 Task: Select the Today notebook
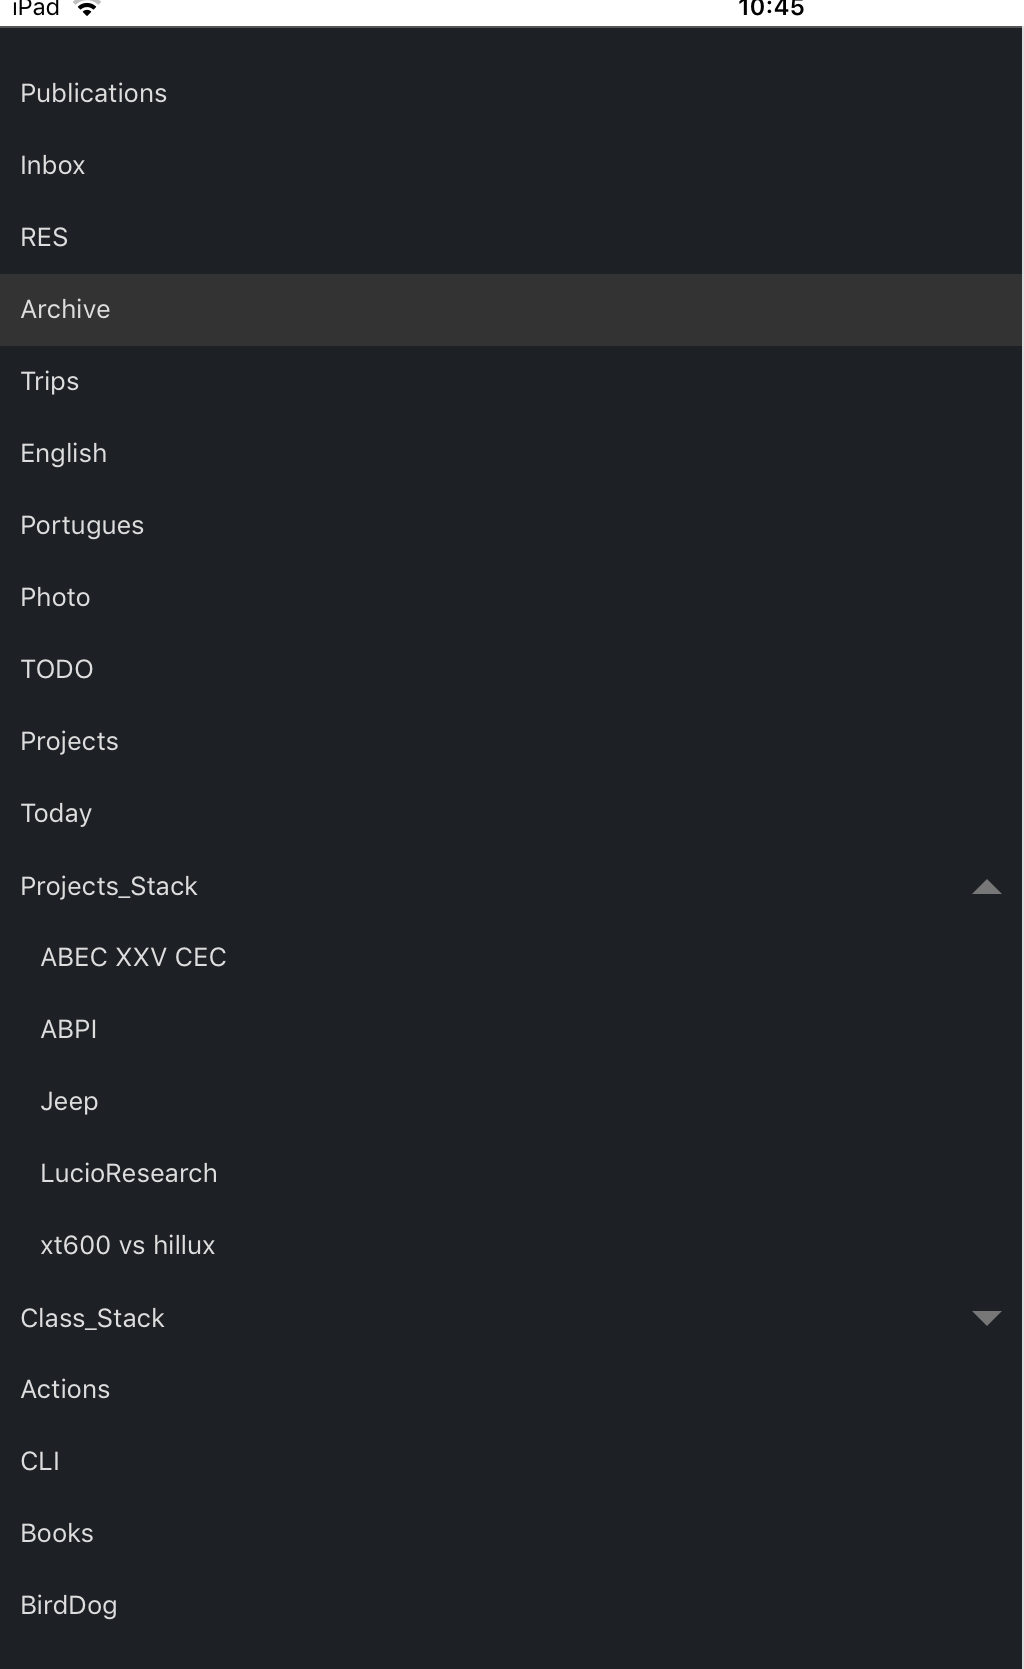pyautogui.click(x=56, y=813)
